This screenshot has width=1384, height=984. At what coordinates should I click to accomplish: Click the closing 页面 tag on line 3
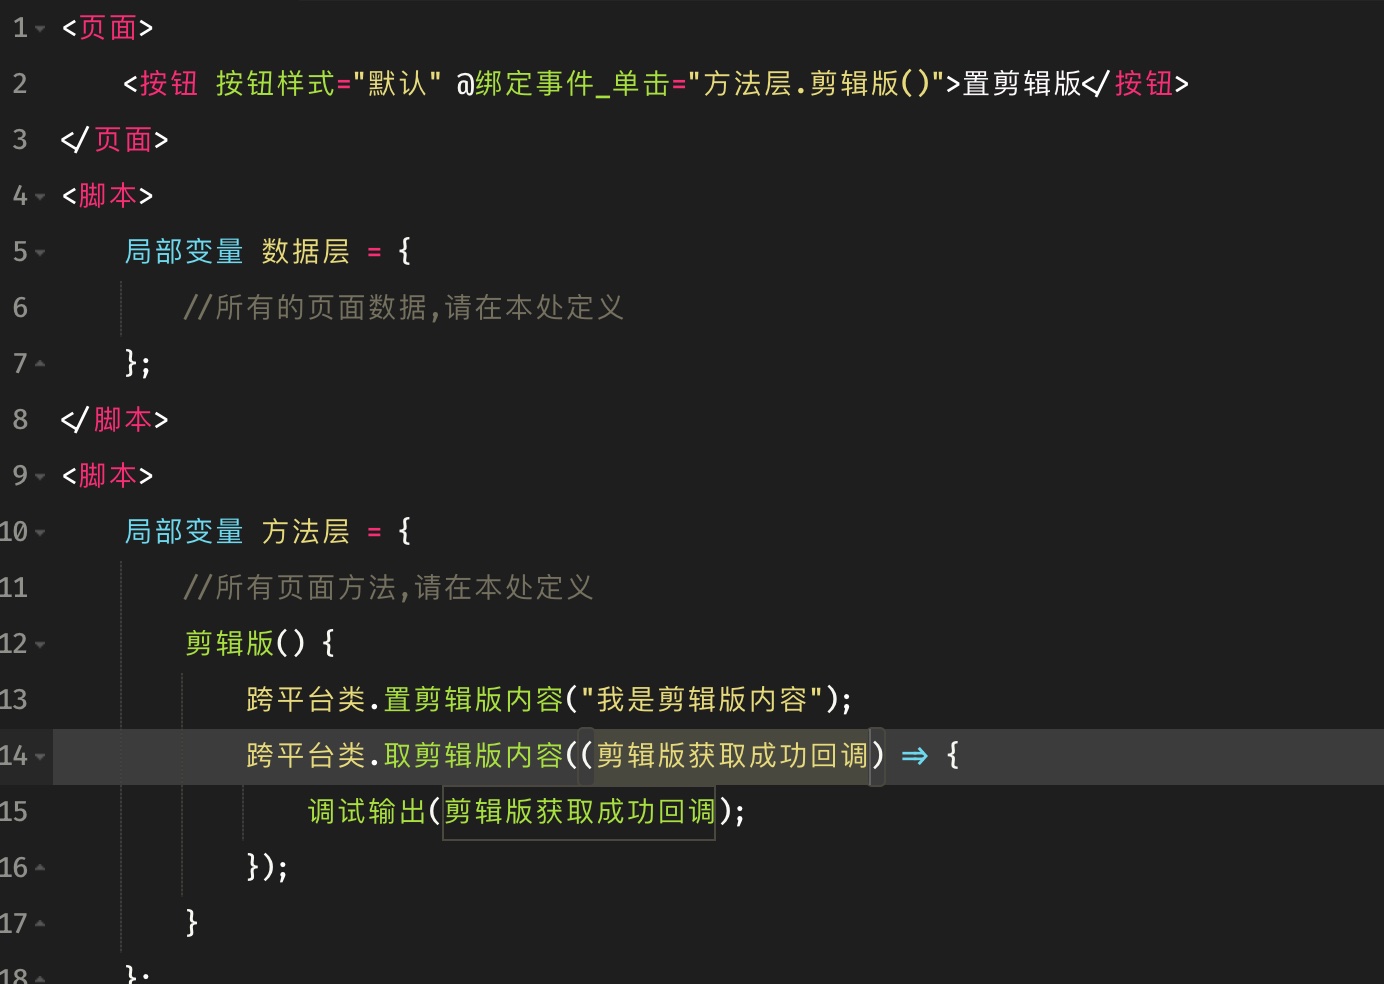pos(115,140)
